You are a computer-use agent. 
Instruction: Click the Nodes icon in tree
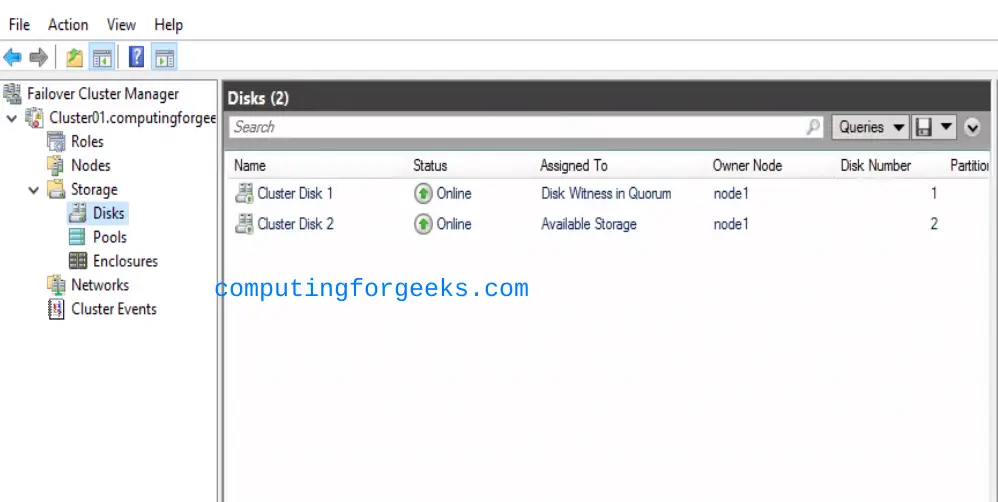pos(56,165)
